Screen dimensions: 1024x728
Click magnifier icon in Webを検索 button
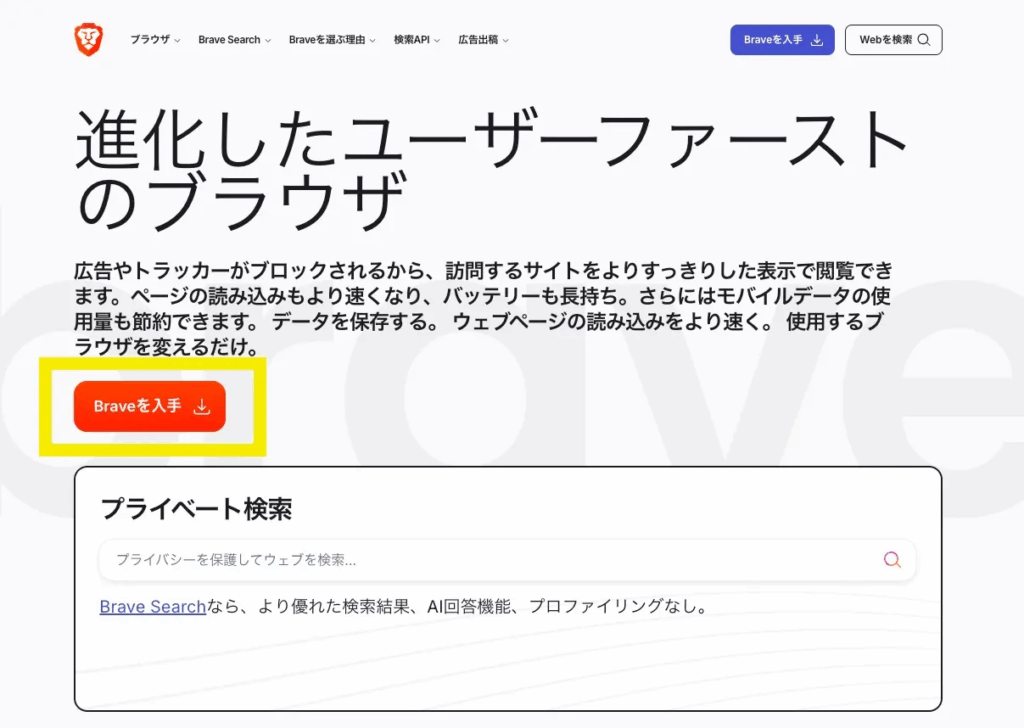click(923, 40)
